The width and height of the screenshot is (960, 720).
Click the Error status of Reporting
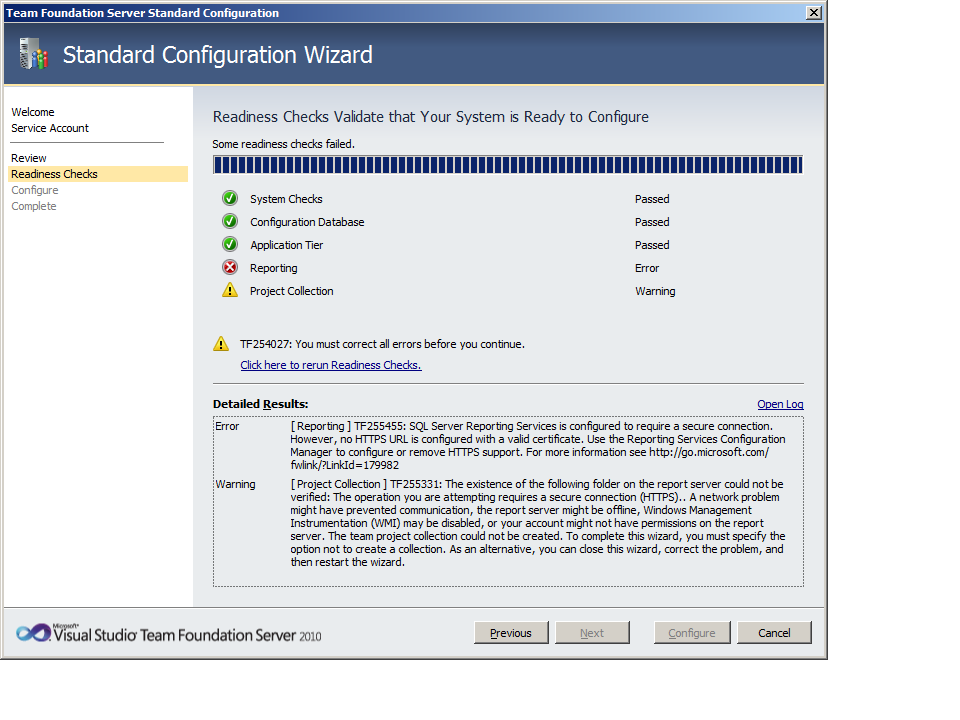(647, 268)
